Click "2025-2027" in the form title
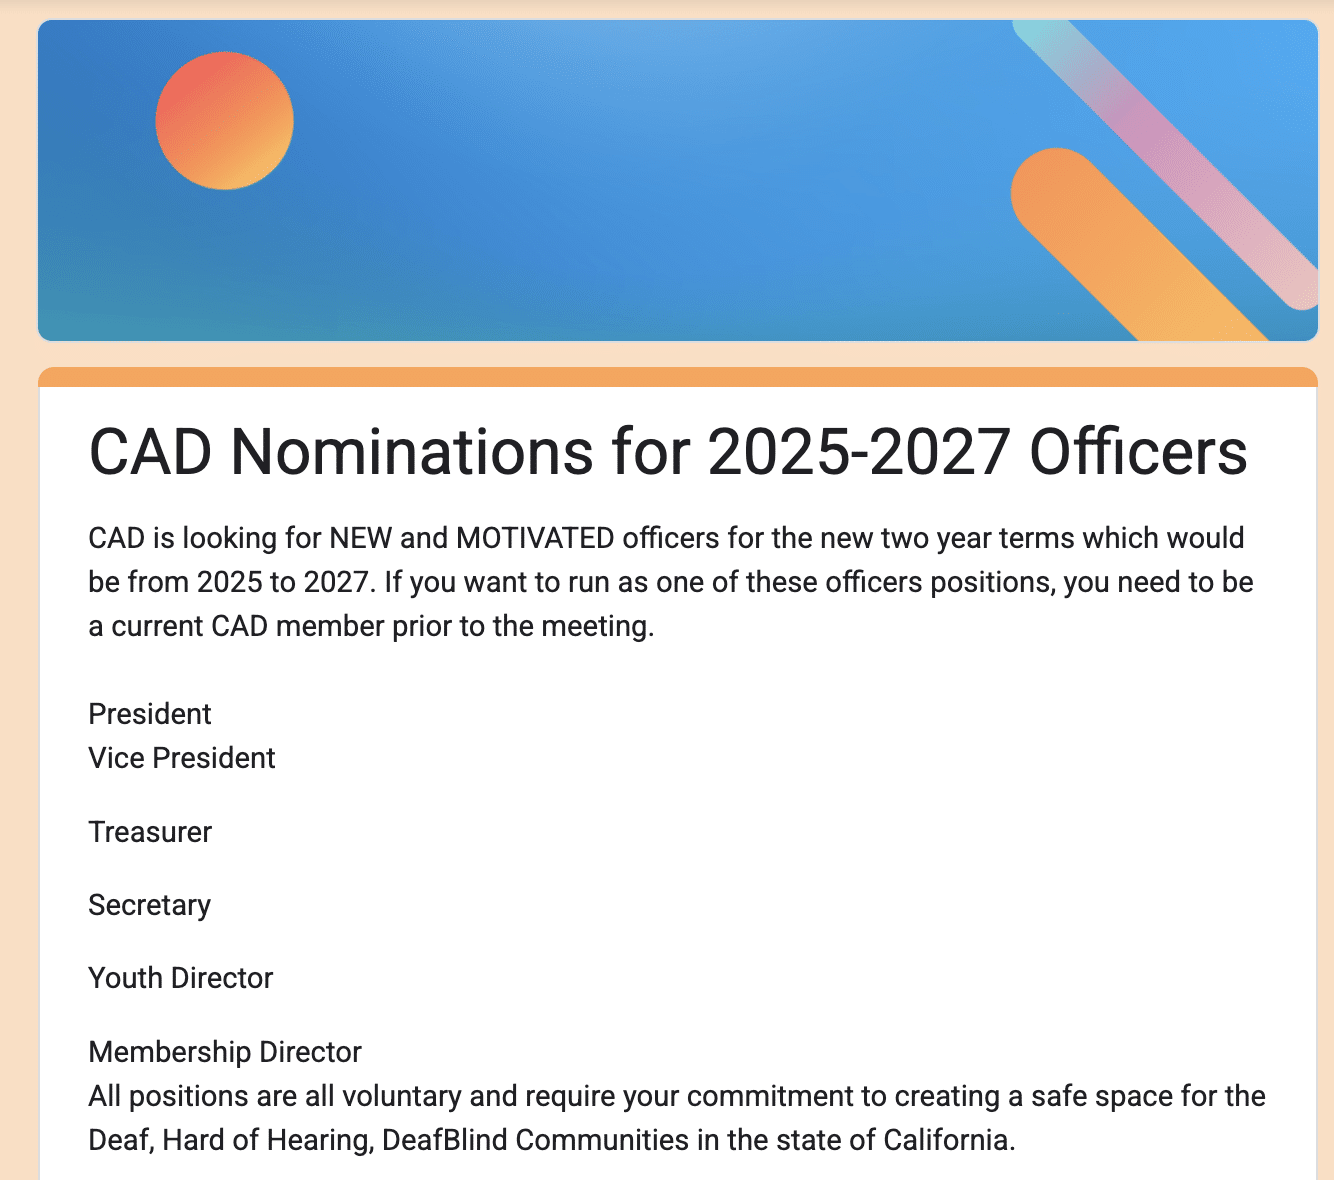Viewport: 1334px width, 1180px height. (858, 452)
